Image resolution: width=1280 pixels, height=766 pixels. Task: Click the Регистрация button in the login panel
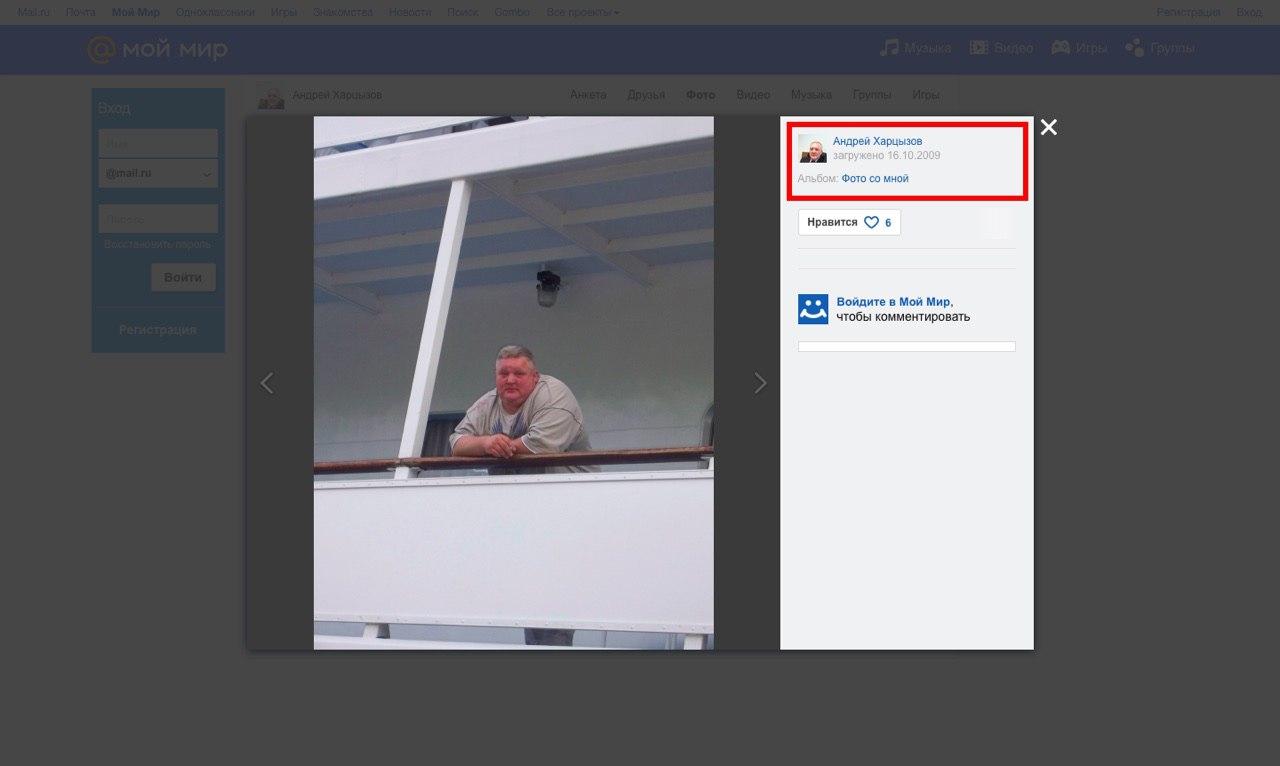pos(158,329)
